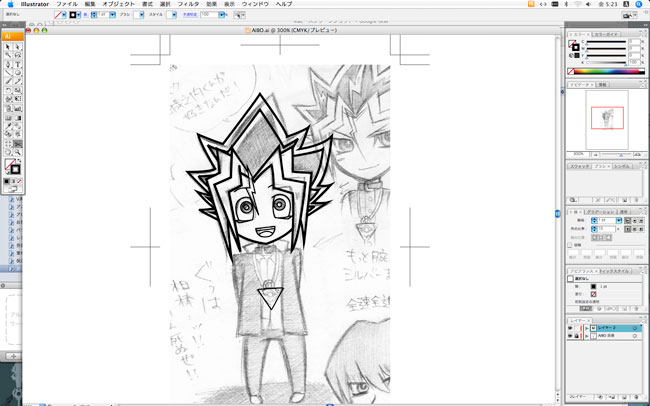The width and height of the screenshot is (650, 406).
Task: Open the ウィンドウ menu
Action: point(255,4)
